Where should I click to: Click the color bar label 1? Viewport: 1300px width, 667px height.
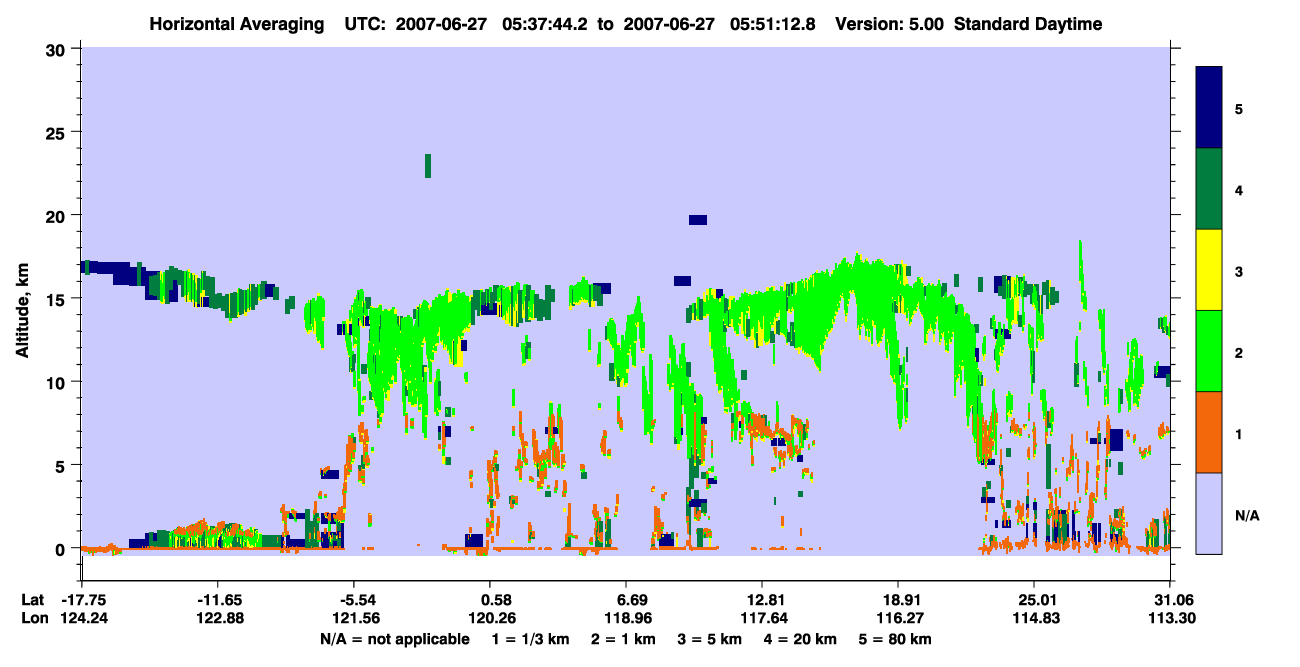1239,433
